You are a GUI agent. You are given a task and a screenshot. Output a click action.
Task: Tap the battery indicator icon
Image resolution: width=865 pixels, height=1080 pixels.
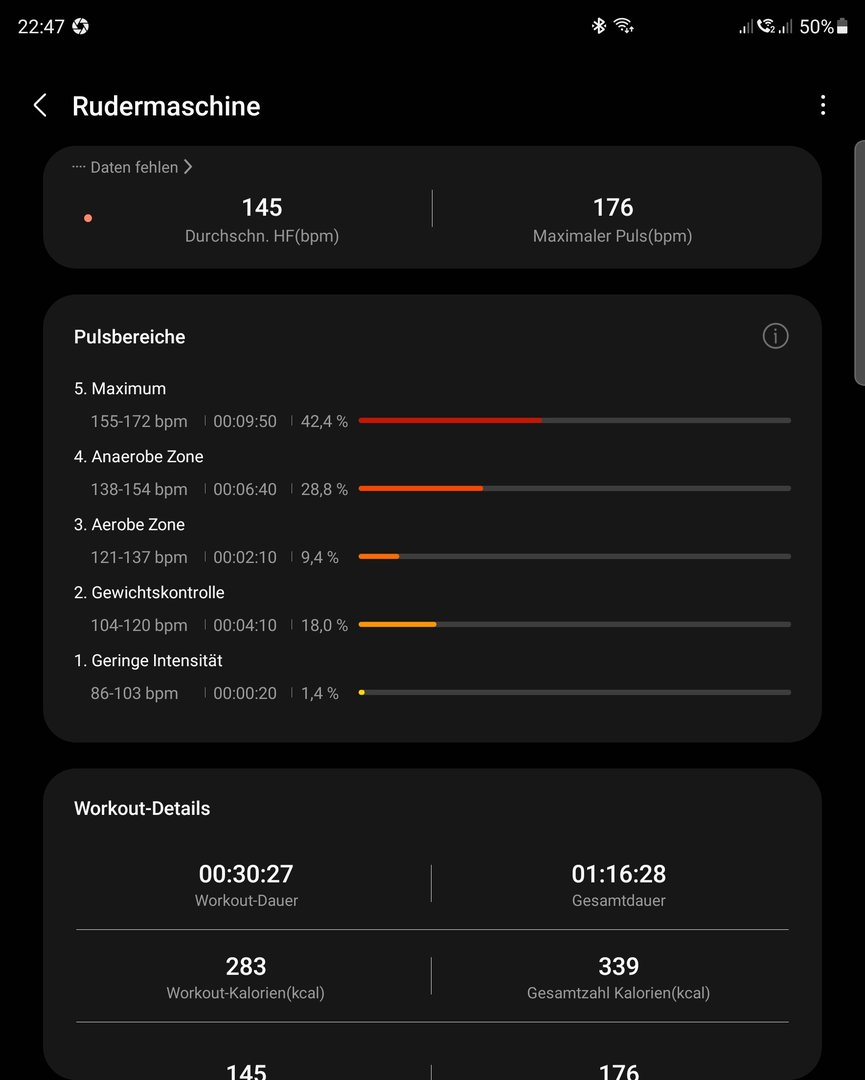tap(842, 26)
